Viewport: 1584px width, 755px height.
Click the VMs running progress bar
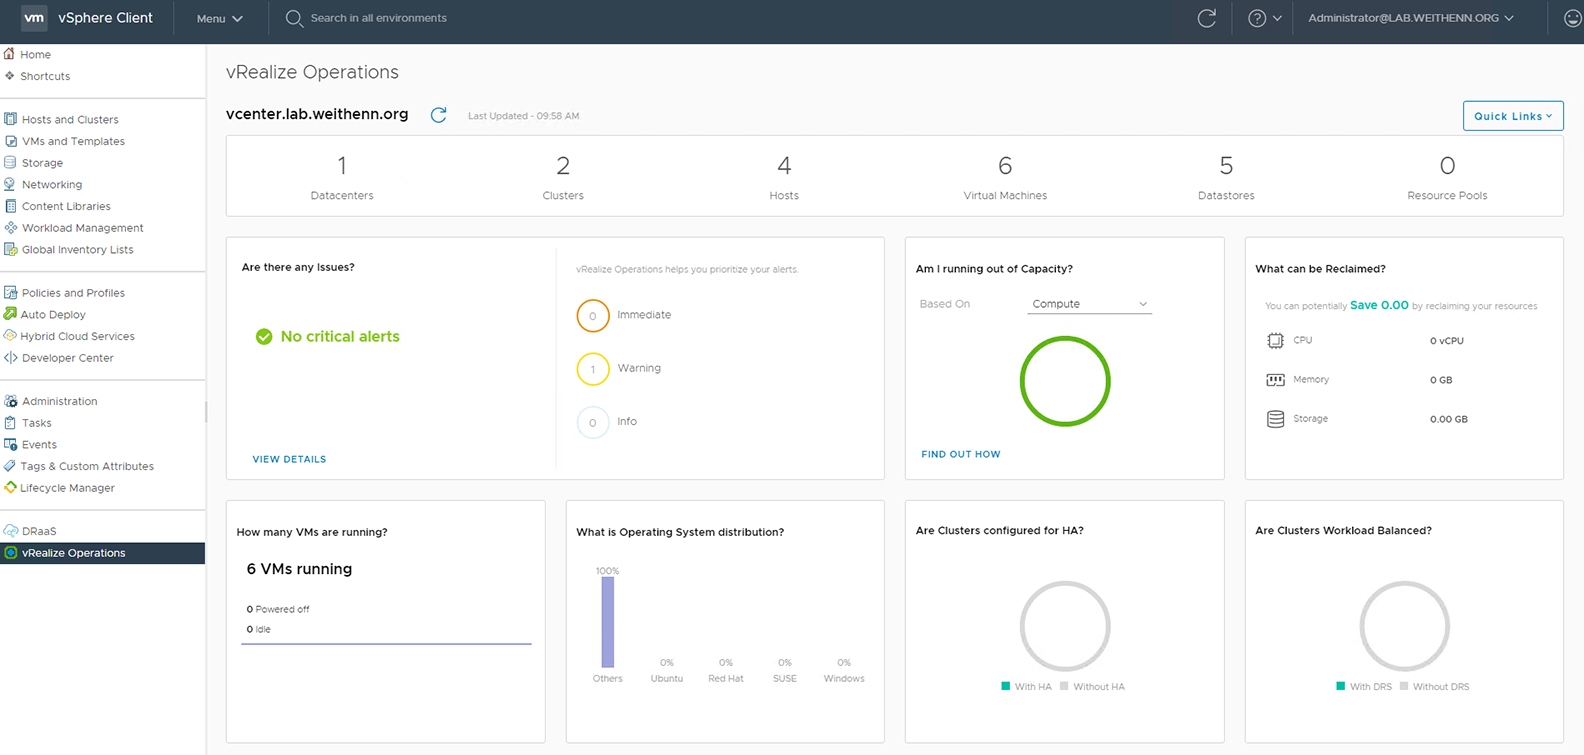(x=386, y=644)
